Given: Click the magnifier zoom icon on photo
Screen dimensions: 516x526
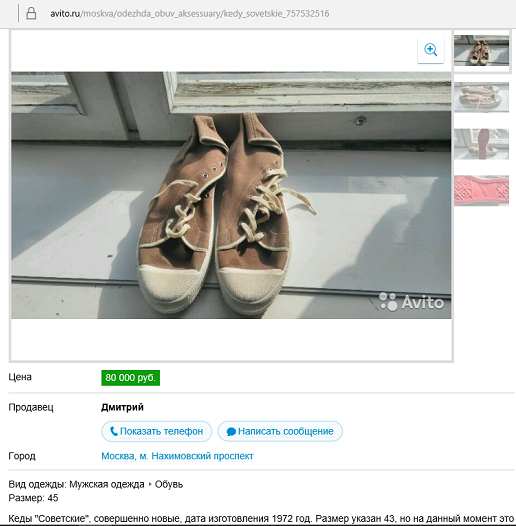Looking at the screenshot, I should [x=430, y=50].
